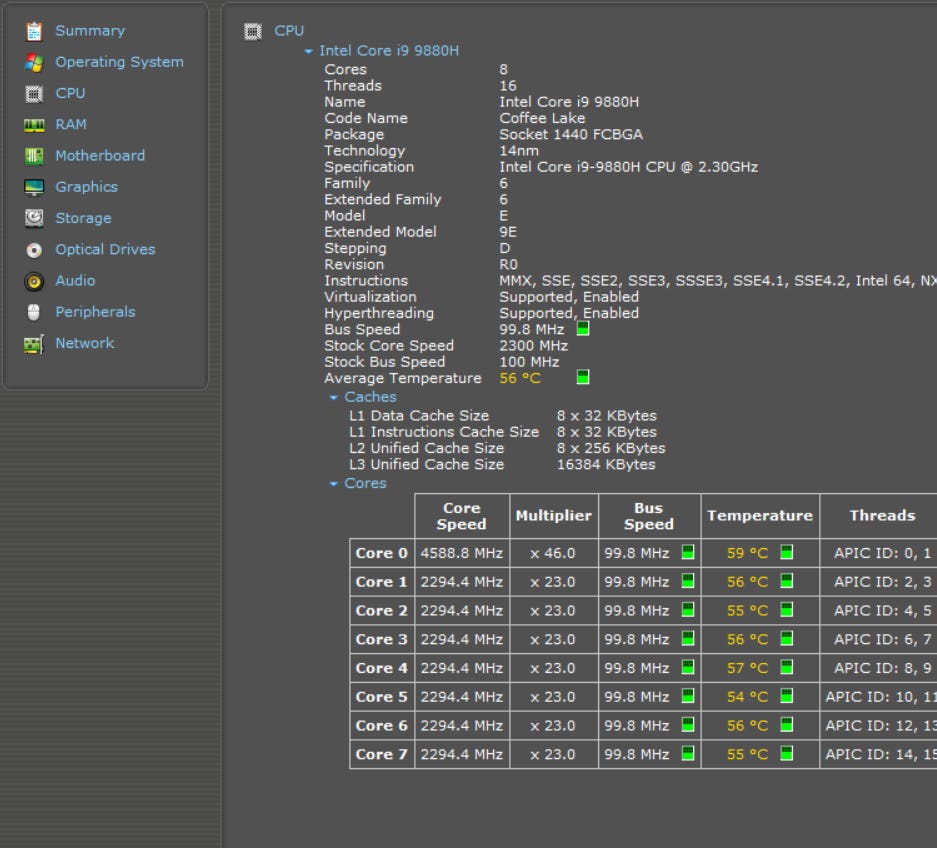
Task: Collapse the Cores section arrow
Action: tap(334, 484)
